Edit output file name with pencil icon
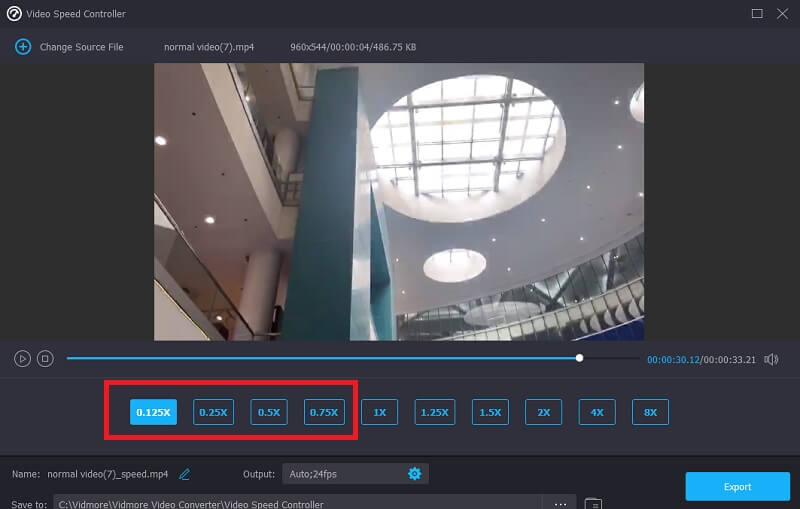Viewport: 800px width, 509px height. click(x=184, y=474)
